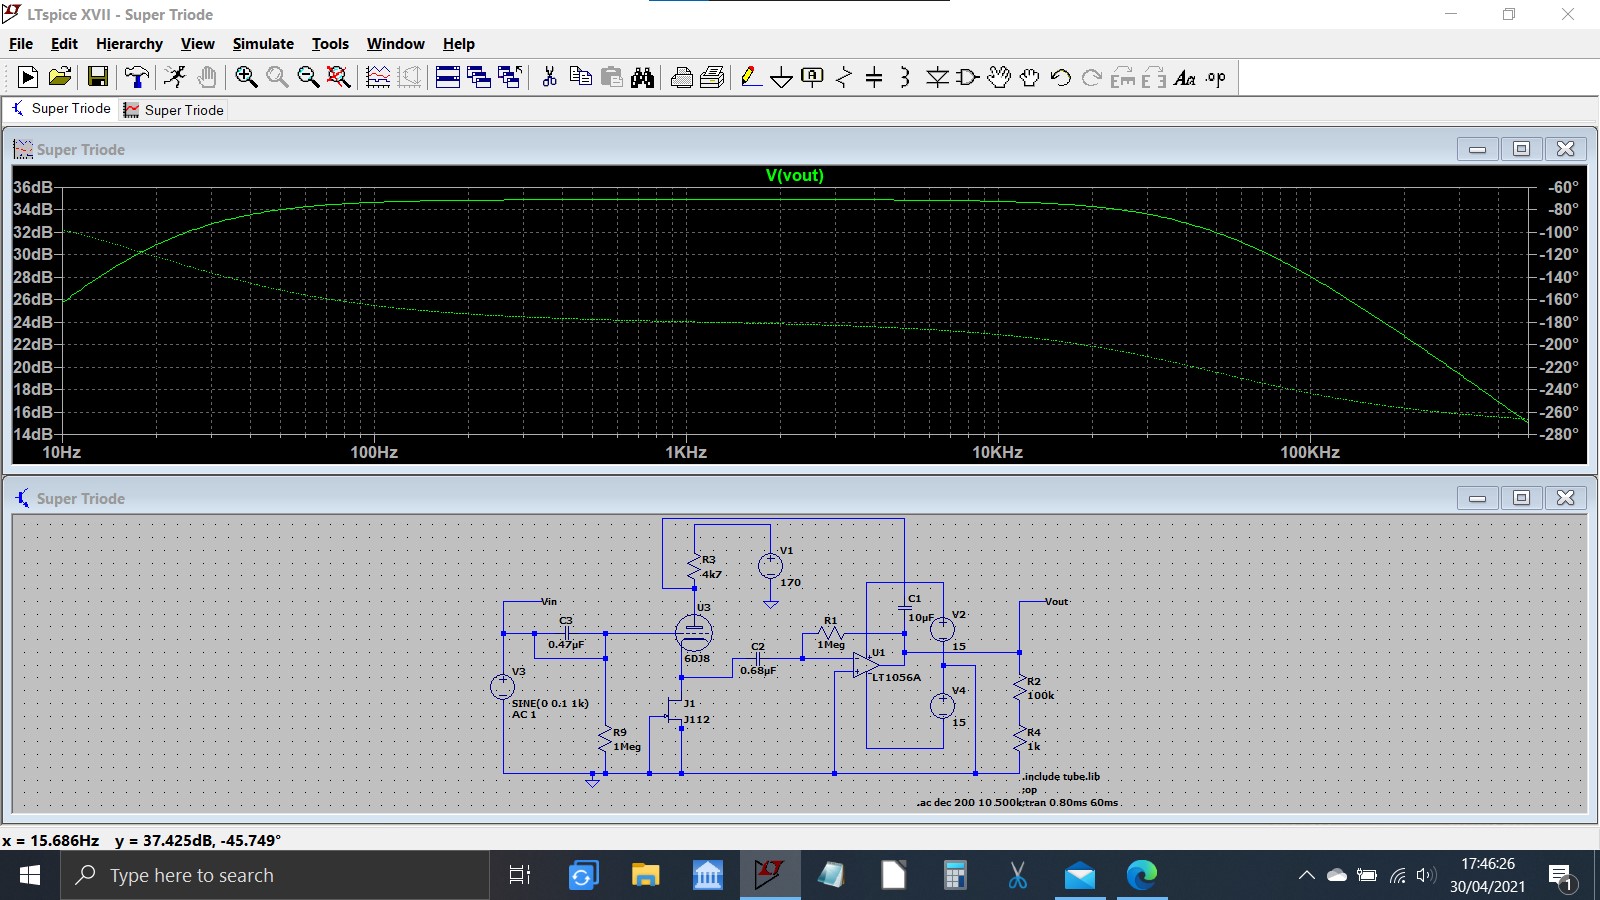Click the 100Hz frequency axis label
Image resolution: width=1600 pixels, height=900 pixels.
tap(374, 452)
